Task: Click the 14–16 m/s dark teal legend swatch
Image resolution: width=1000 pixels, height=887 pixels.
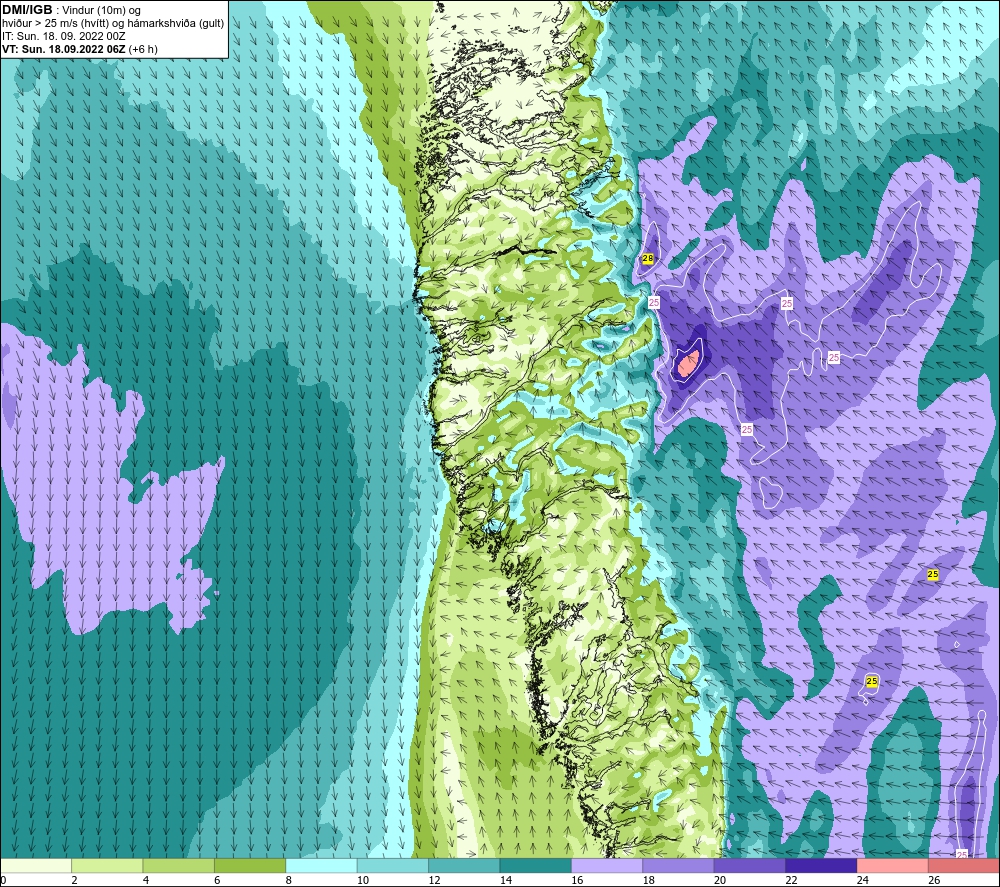Action: [x=536, y=865]
